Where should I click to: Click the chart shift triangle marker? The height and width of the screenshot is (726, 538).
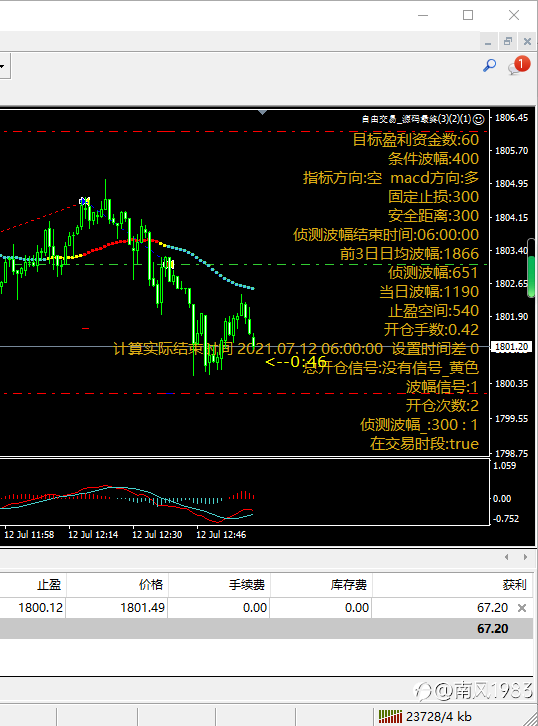[x=263, y=113]
